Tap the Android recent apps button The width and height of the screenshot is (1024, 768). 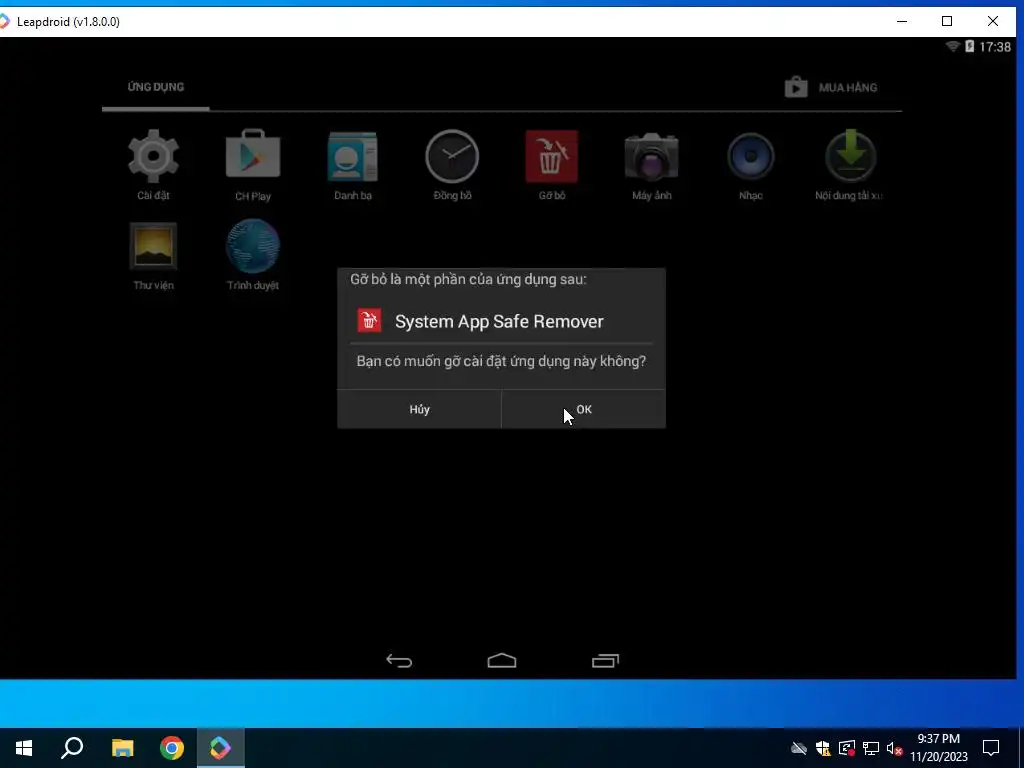tap(605, 661)
